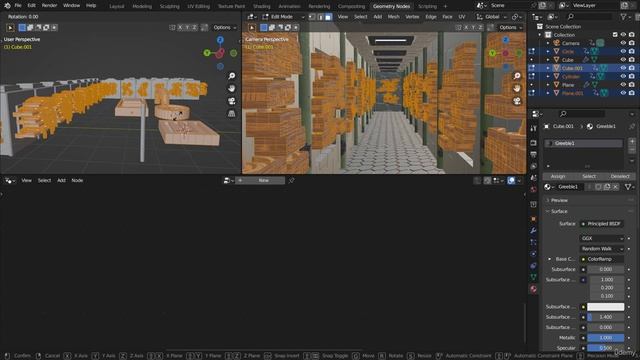Open the Material properties tab
The height and width of the screenshot is (360, 640).
pyautogui.click(x=533, y=289)
